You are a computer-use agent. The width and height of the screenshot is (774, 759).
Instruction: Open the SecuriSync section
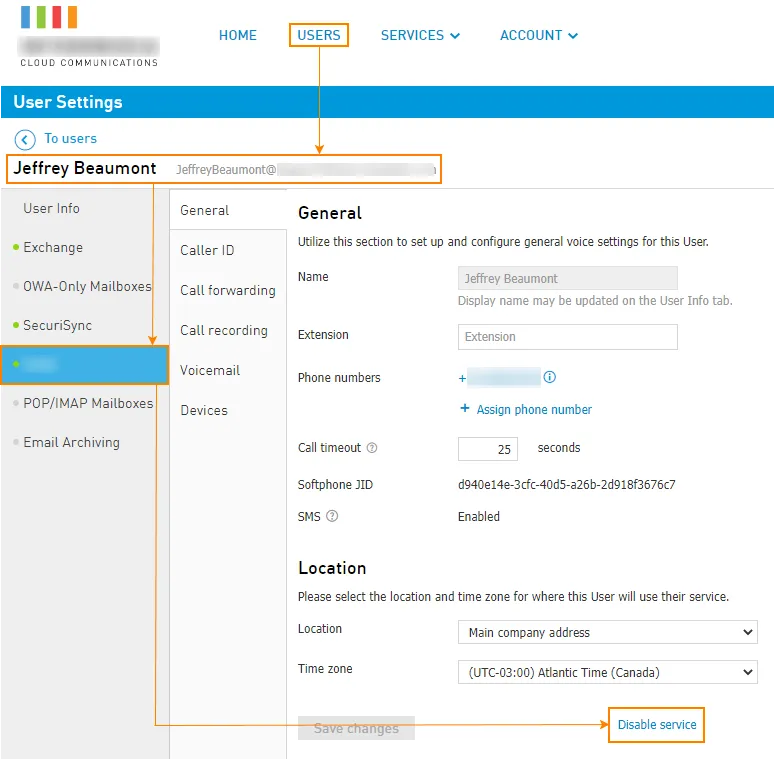tap(57, 325)
